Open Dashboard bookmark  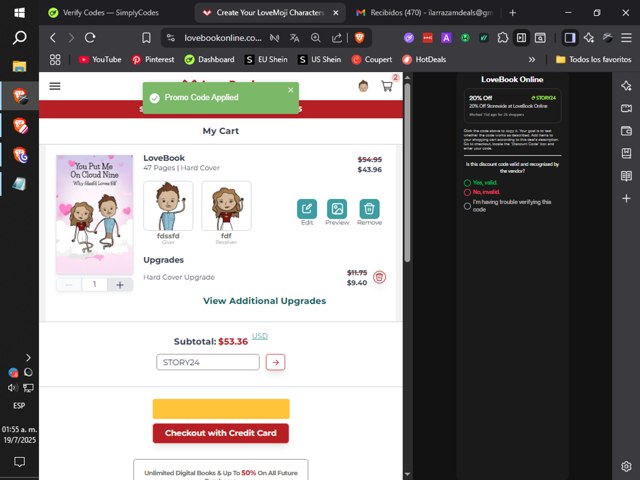coord(209,60)
